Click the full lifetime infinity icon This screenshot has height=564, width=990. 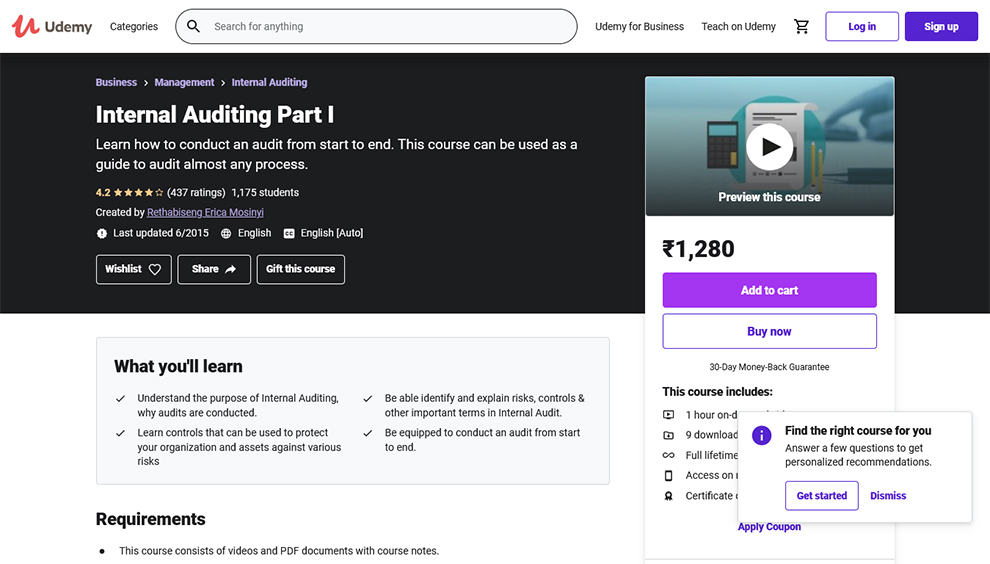click(668, 455)
